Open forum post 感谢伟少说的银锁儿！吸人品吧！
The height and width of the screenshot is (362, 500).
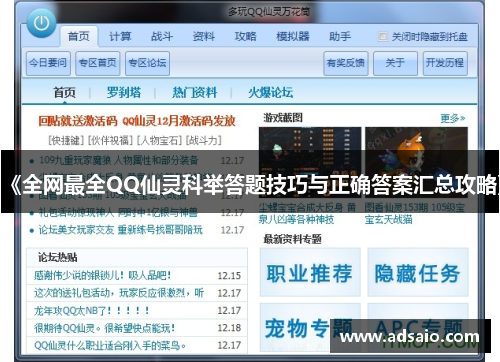pyautogui.click(x=102, y=275)
